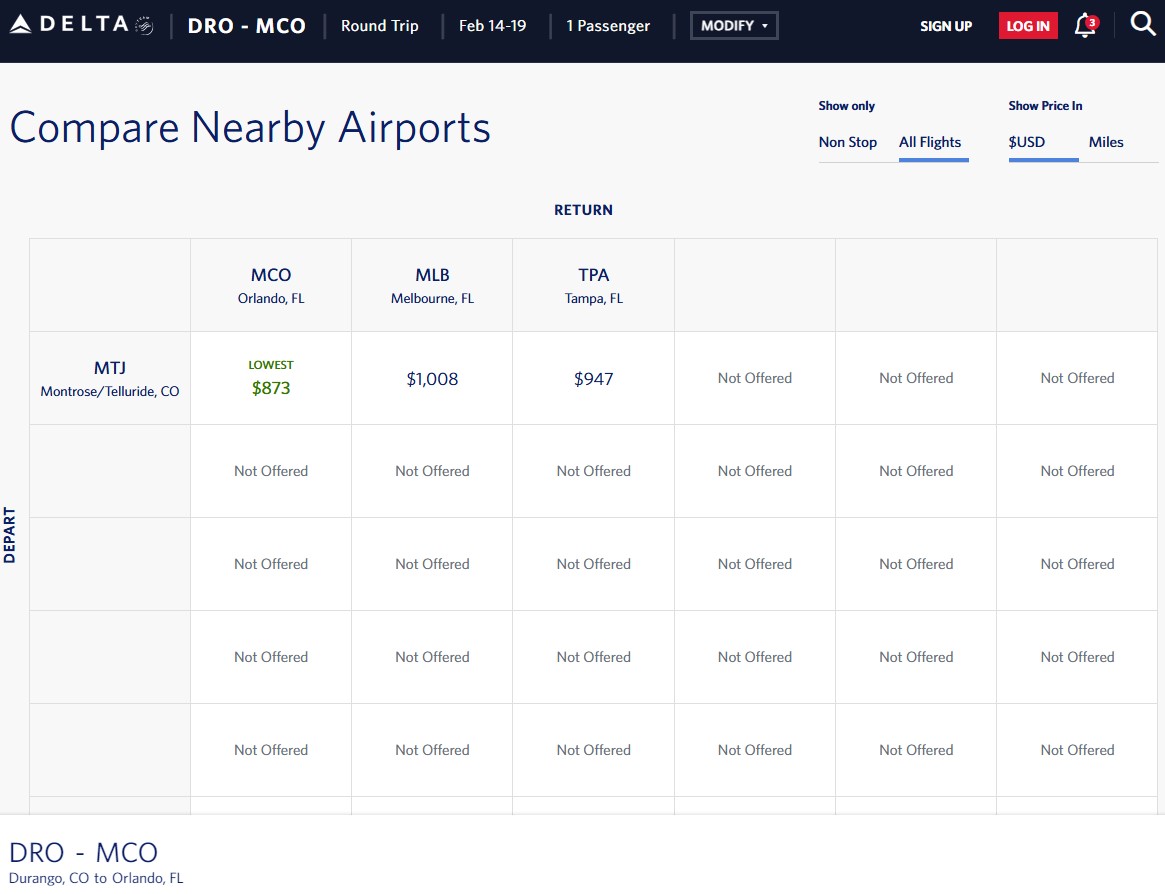The width and height of the screenshot is (1165, 894).
Task: Click the Feb 14-19 dates in header
Action: point(493,26)
